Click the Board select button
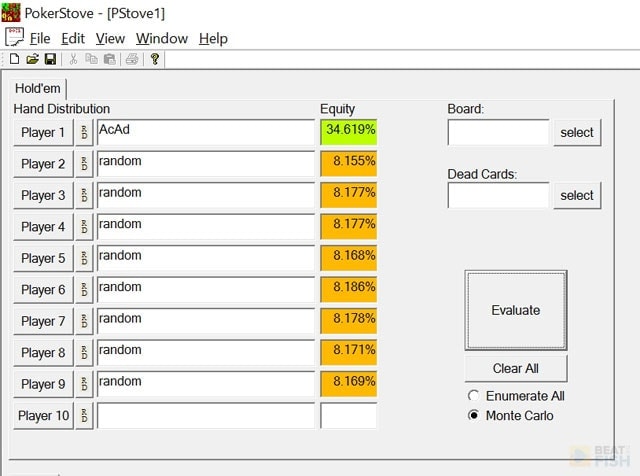Screen dimensions: 640x476 pos(577,132)
